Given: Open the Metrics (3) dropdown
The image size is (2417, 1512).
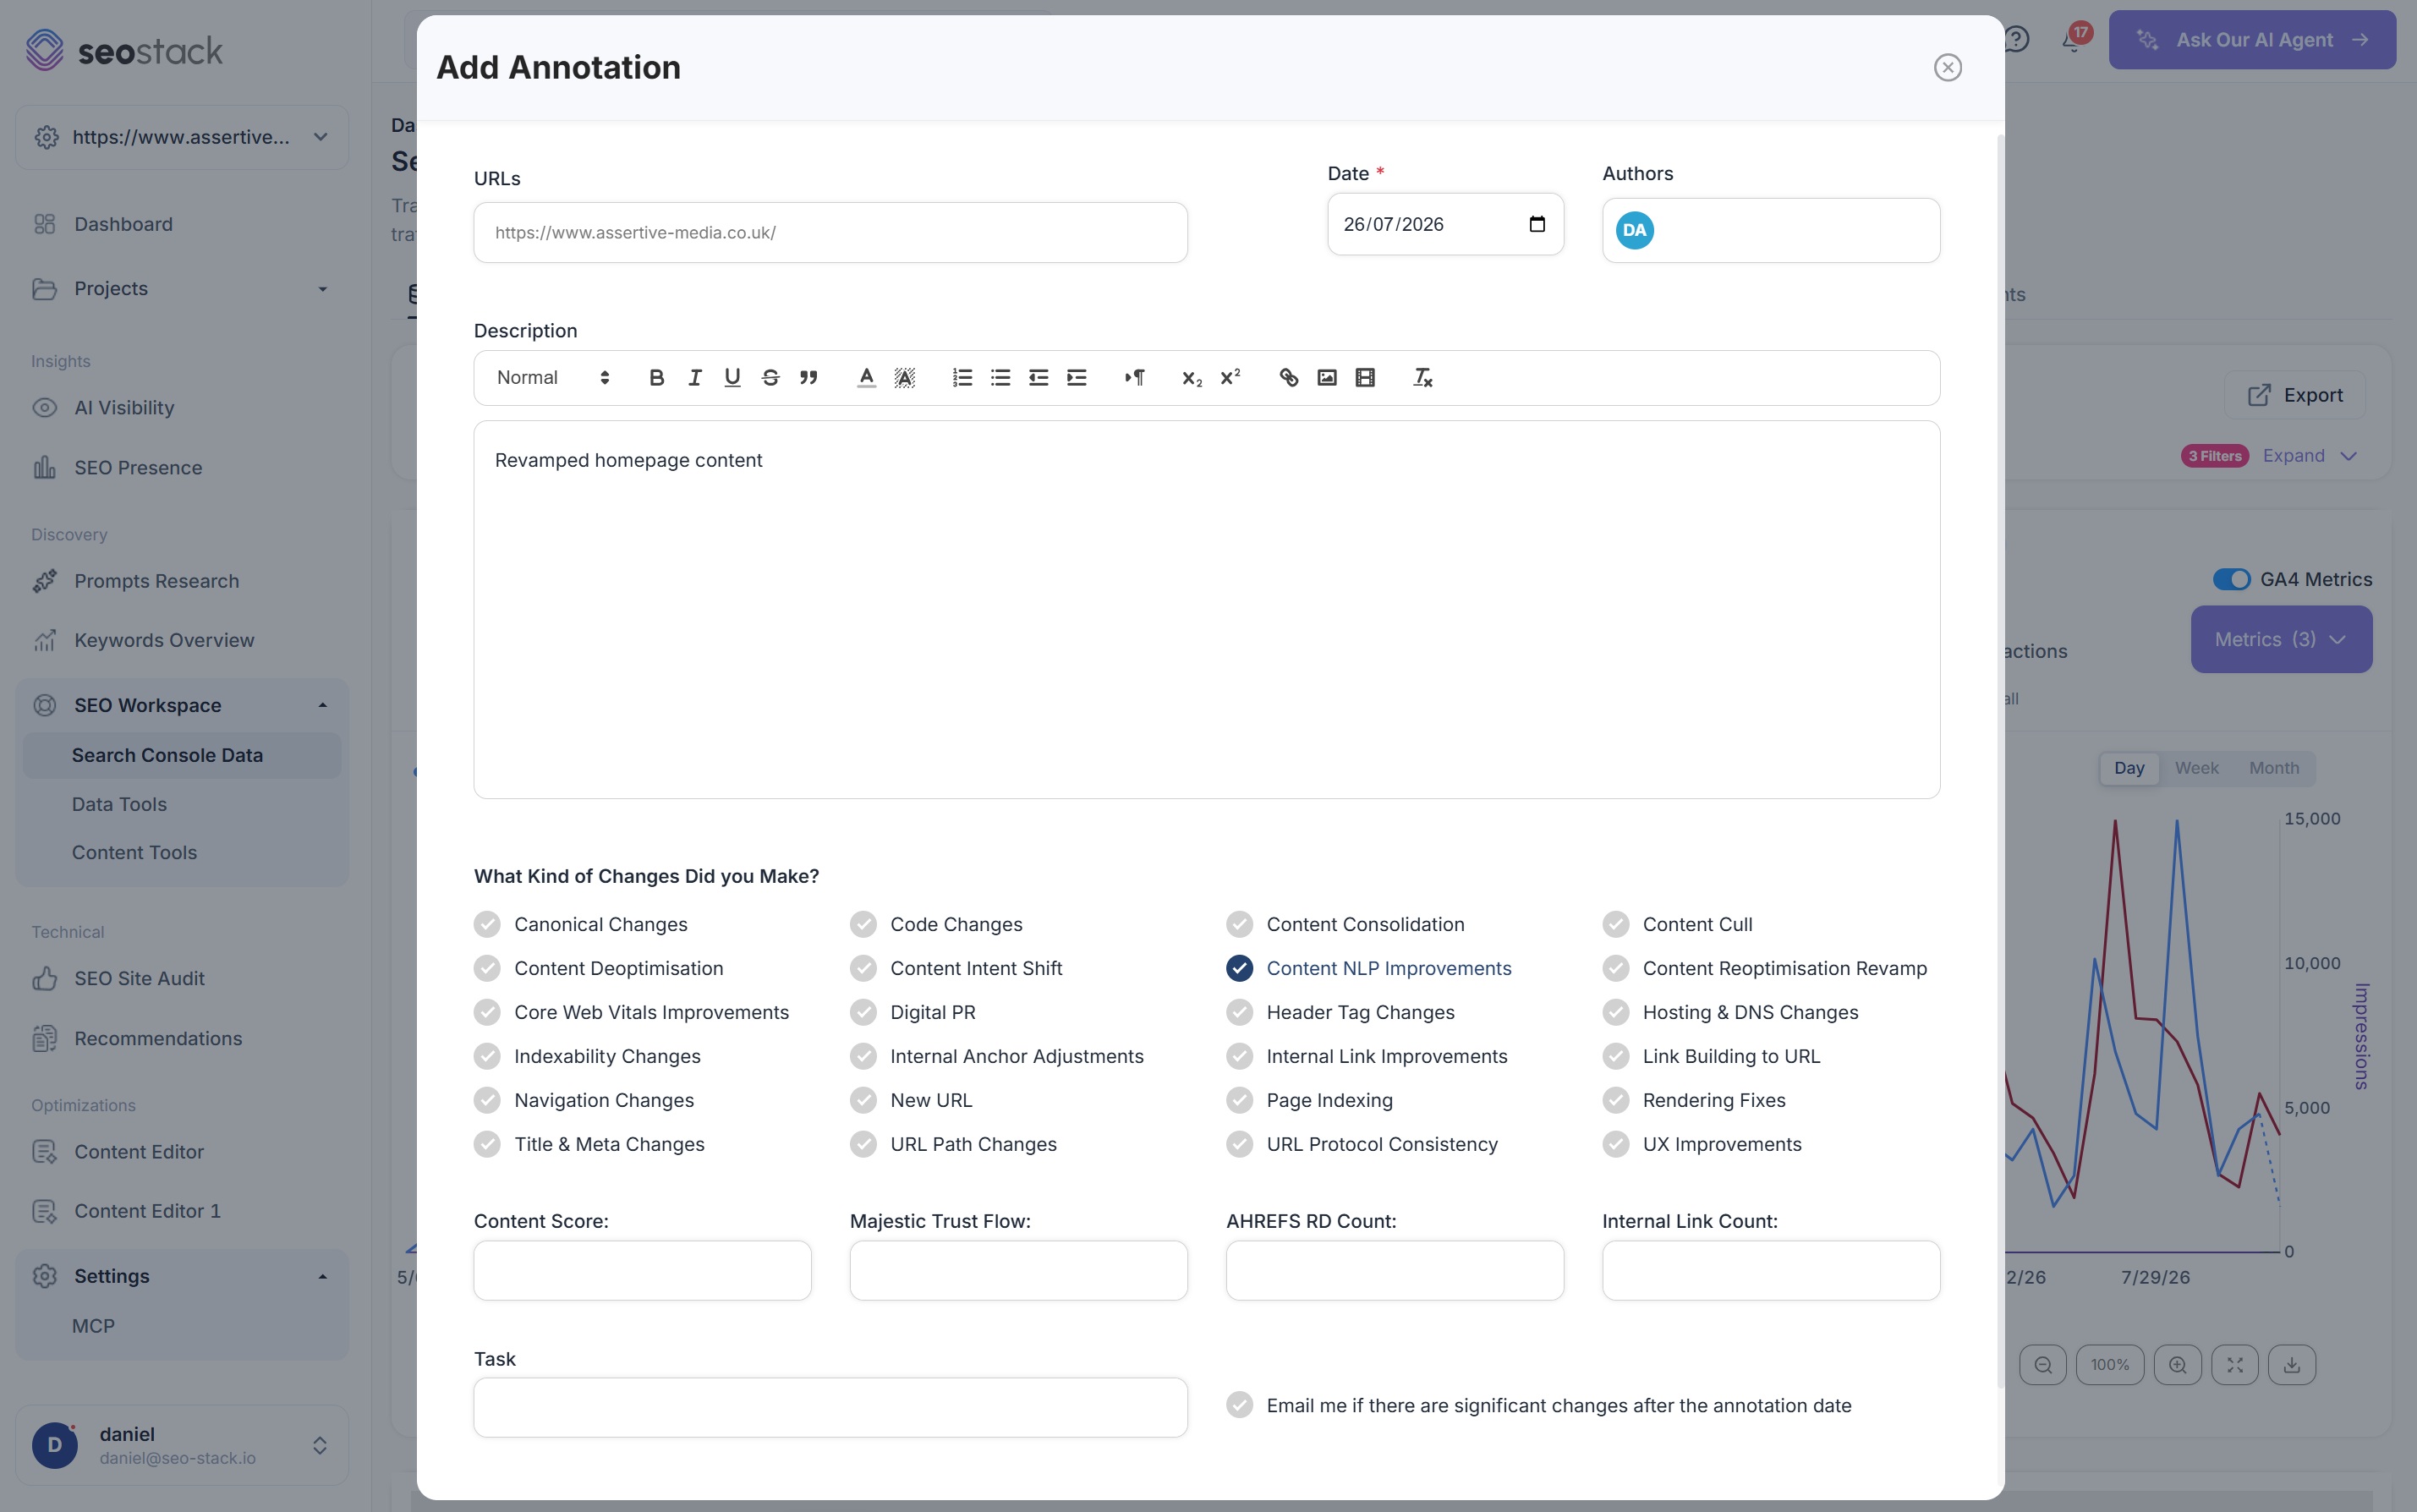Looking at the screenshot, I should point(2281,640).
